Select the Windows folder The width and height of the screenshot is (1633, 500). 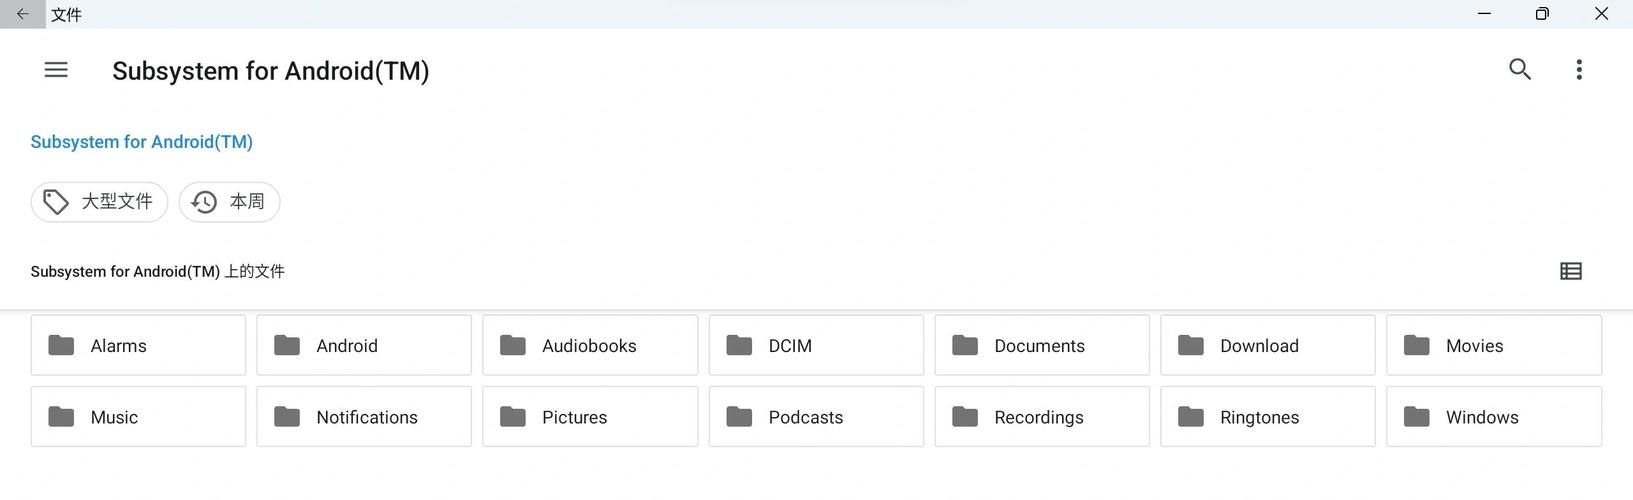(x=1494, y=417)
